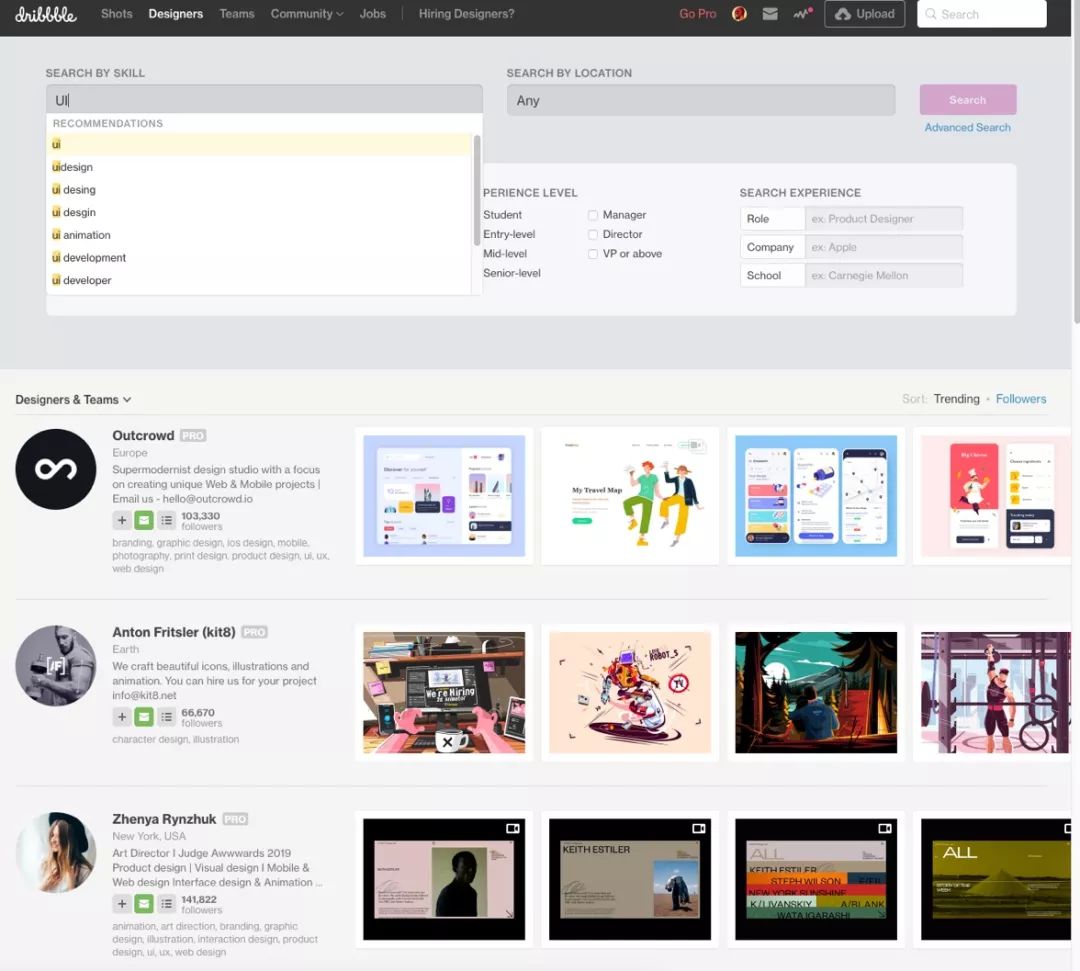The image size is (1080, 971).
Task: Sort designers by Trending
Action: point(957,399)
